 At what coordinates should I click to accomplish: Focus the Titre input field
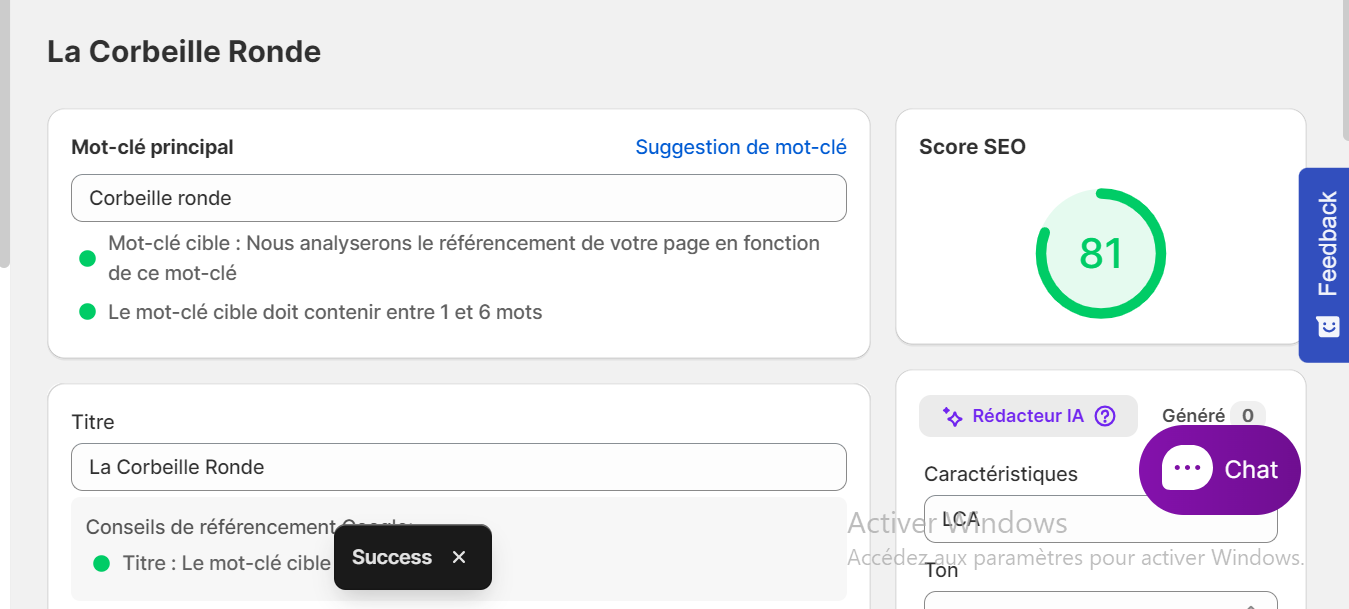point(459,467)
